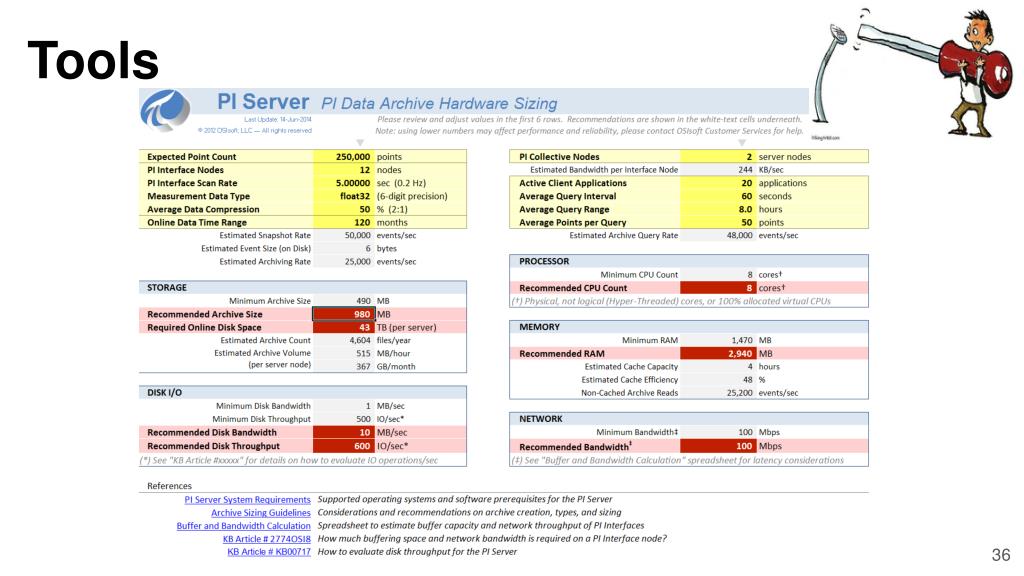Select Expected Point Count value 250,000
This screenshot has width=1024, height=576.
(x=344, y=157)
